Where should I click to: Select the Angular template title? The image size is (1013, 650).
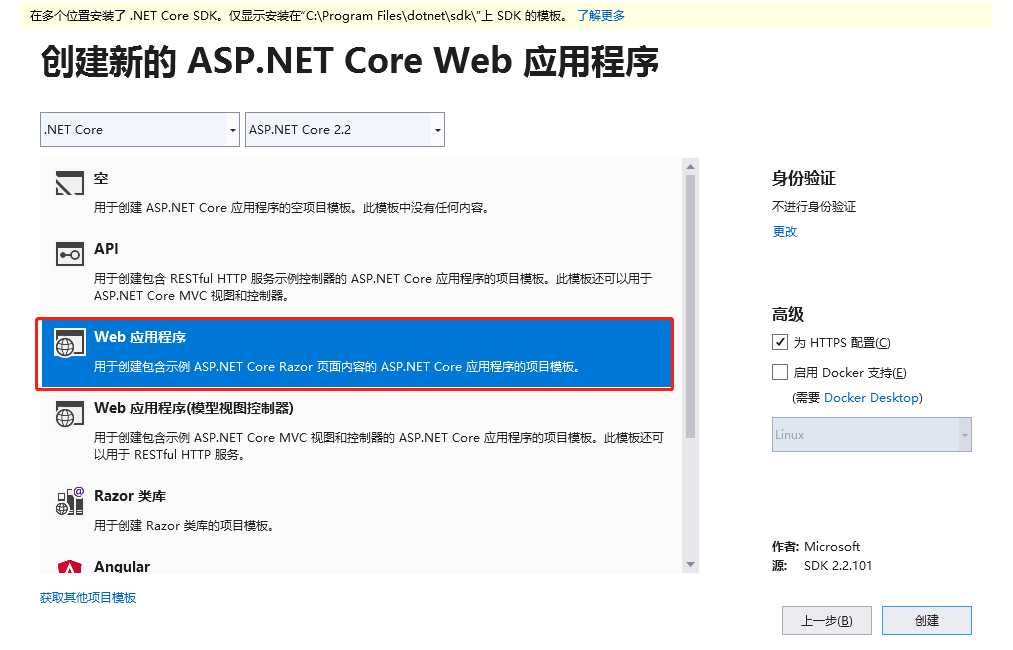(121, 567)
